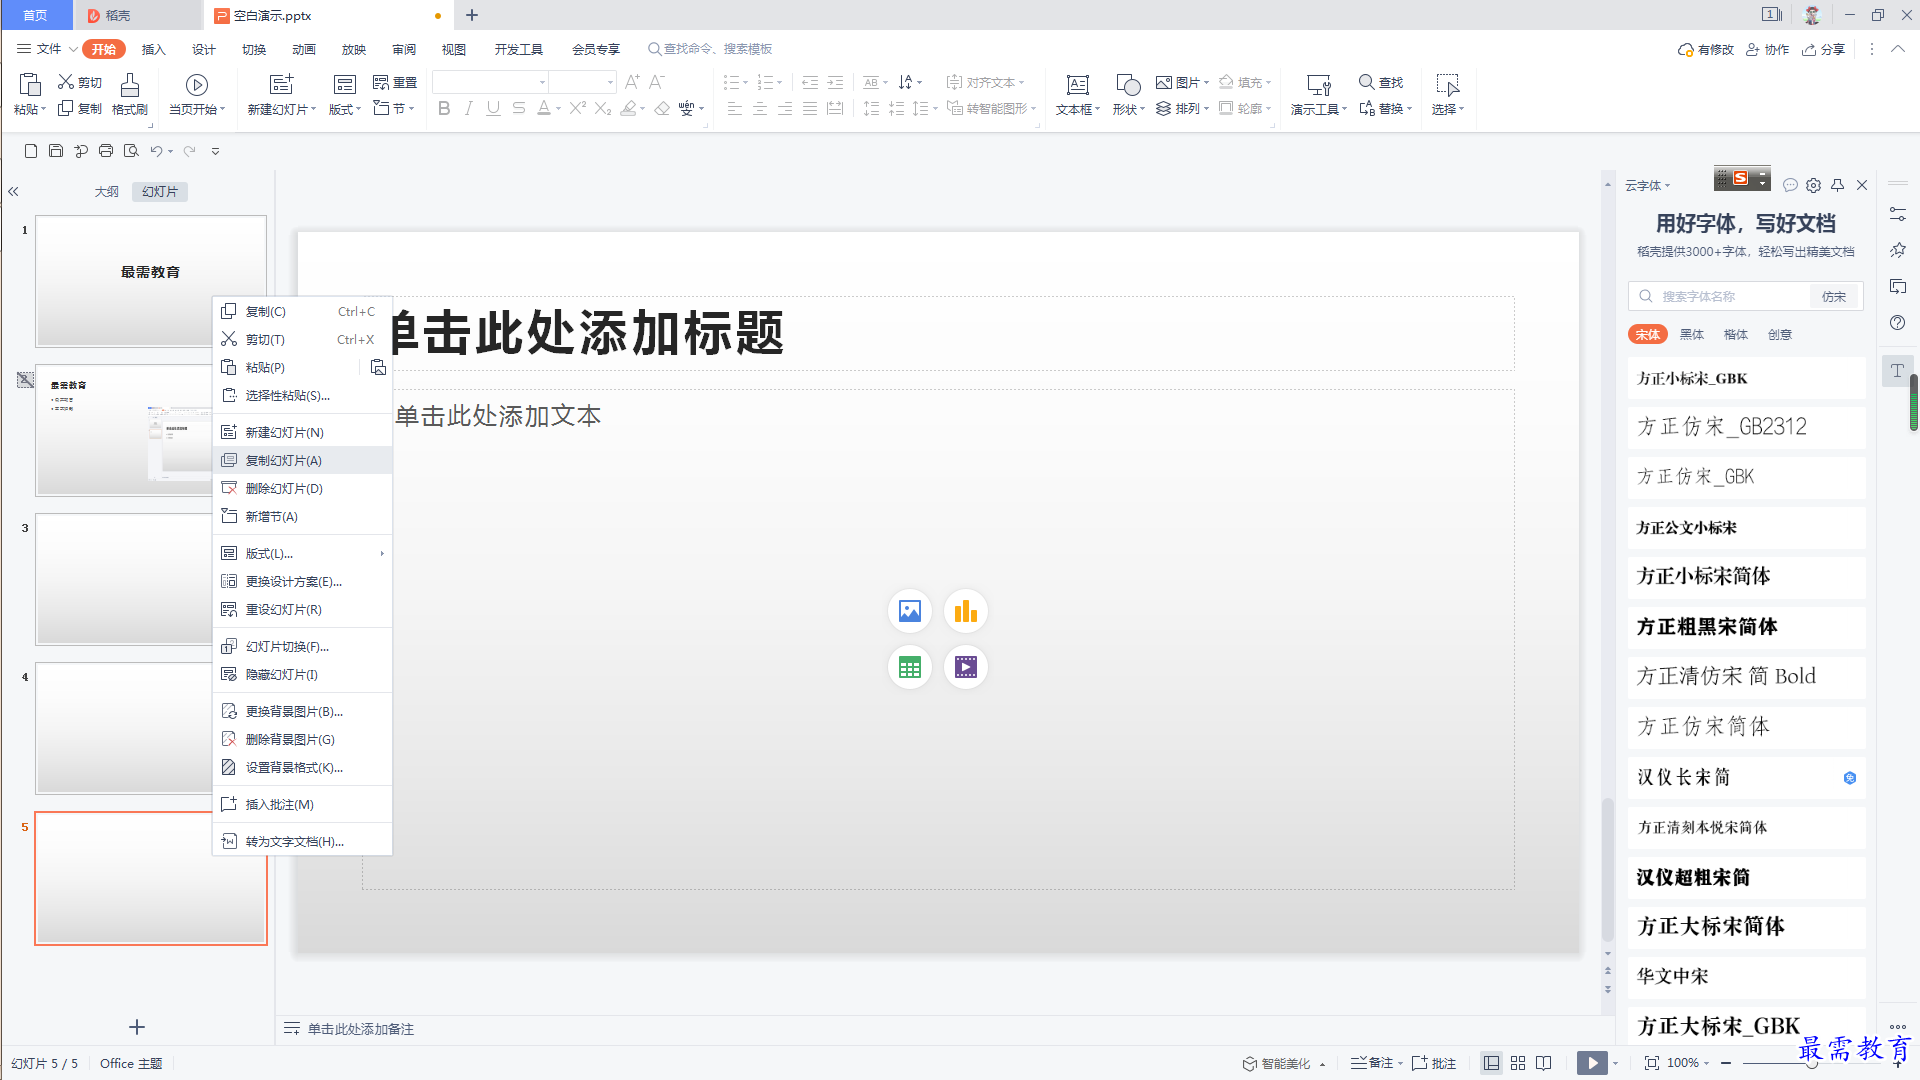Expand the Layout (版式) dropdown in ribbon

tap(345, 109)
